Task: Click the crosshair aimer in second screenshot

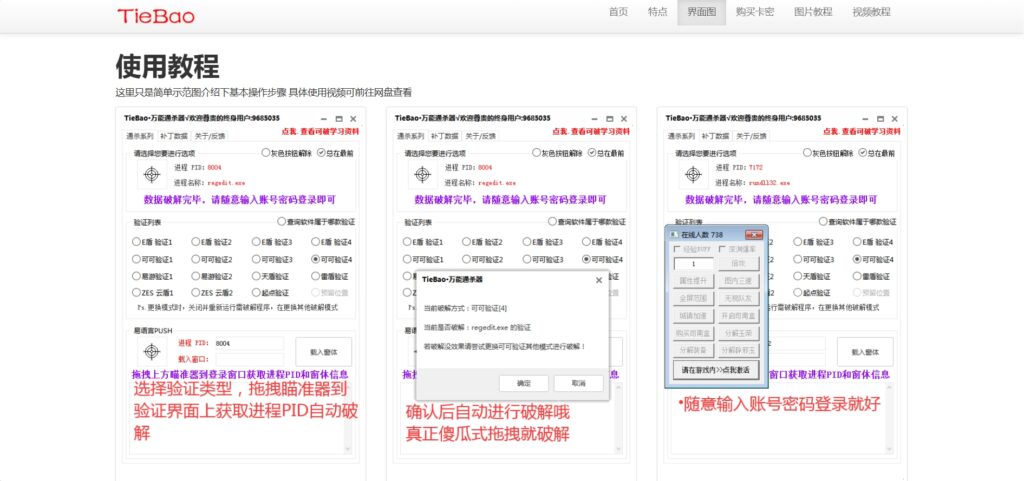Action: coord(423,174)
